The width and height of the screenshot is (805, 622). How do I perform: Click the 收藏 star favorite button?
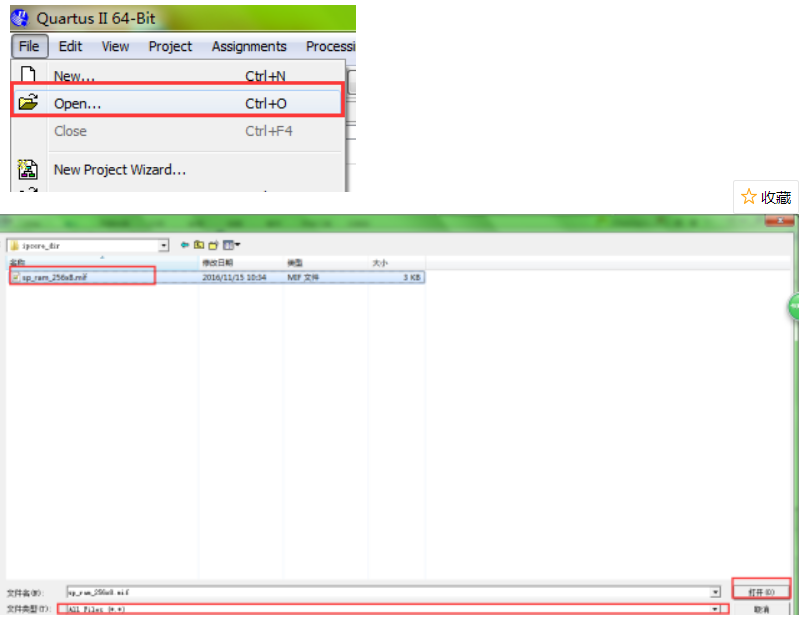pos(765,197)
